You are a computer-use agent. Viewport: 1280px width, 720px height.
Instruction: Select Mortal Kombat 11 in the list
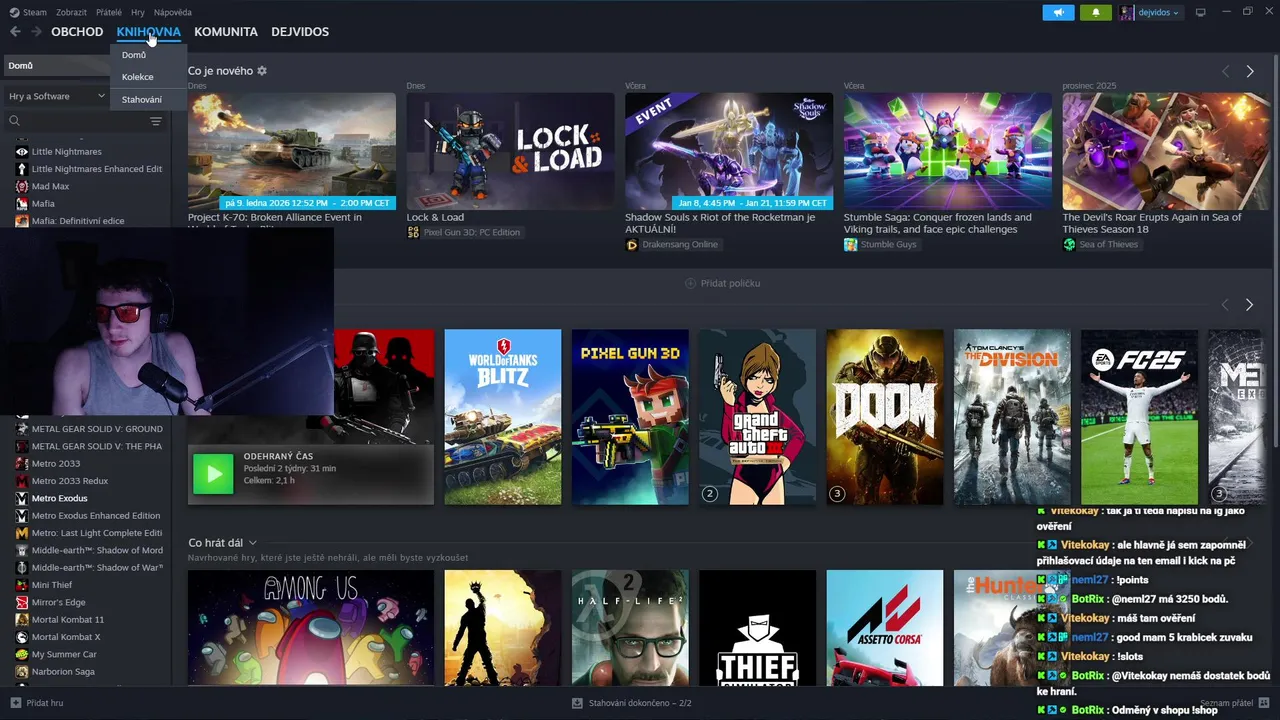pyautogui.click(x=68, y=619)
